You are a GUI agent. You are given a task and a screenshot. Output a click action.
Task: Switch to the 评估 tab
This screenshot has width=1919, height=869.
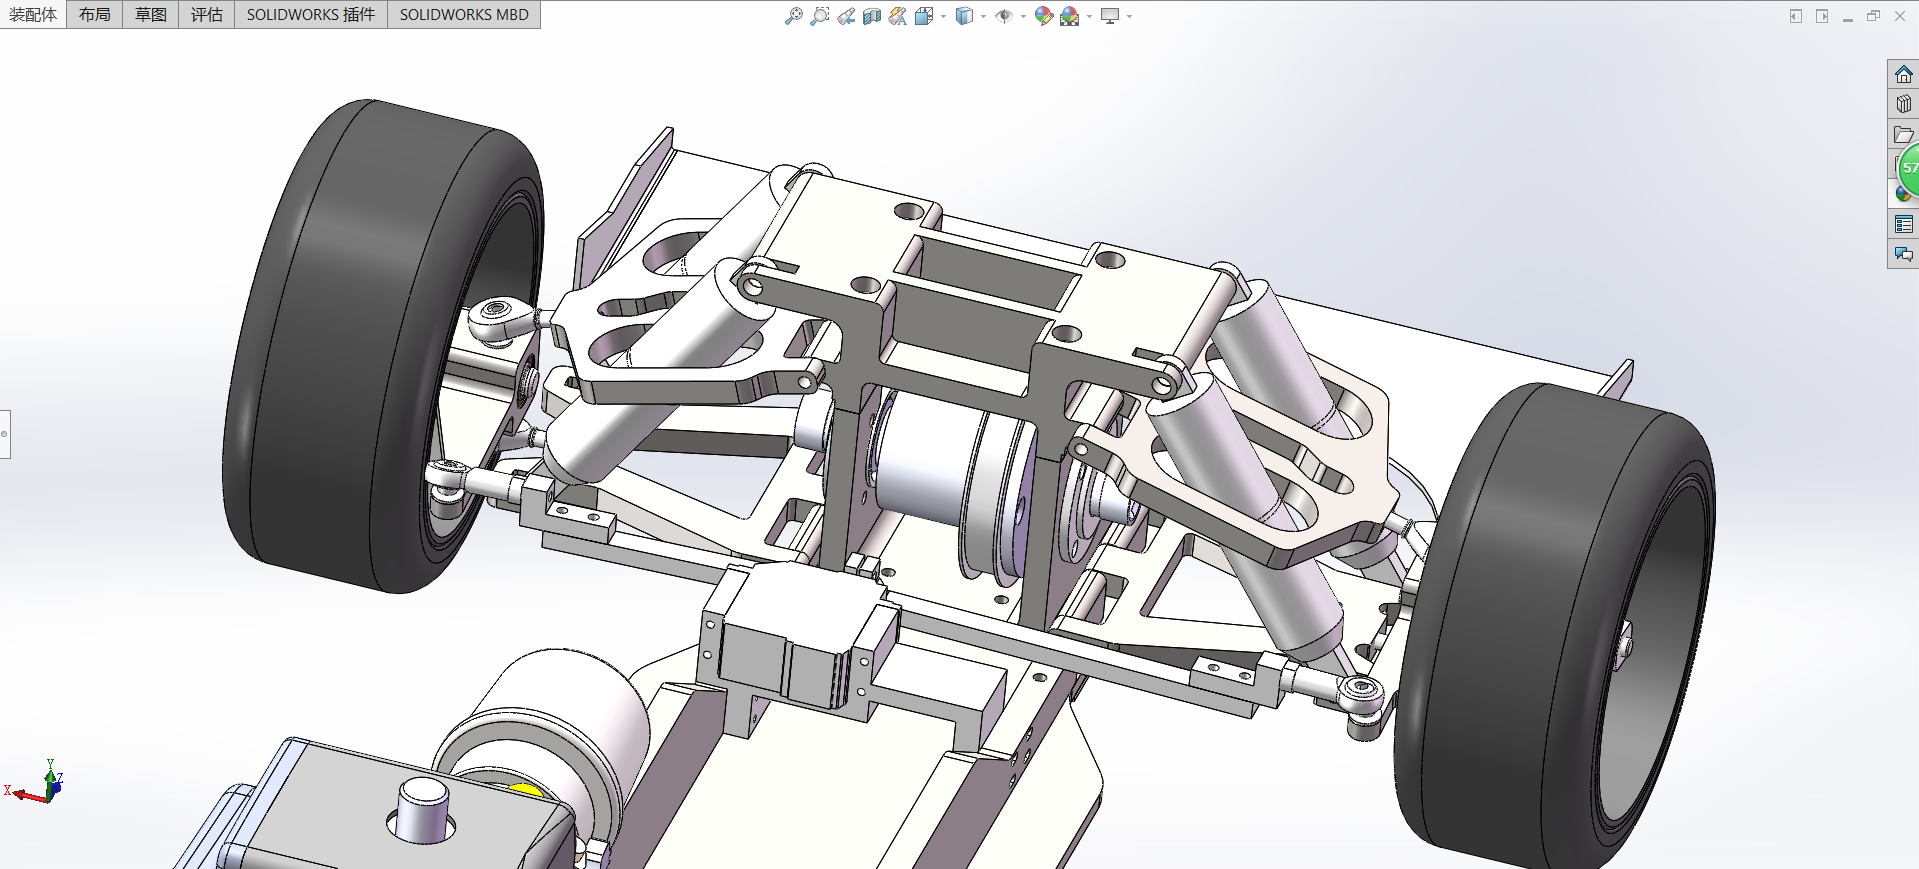206,15
